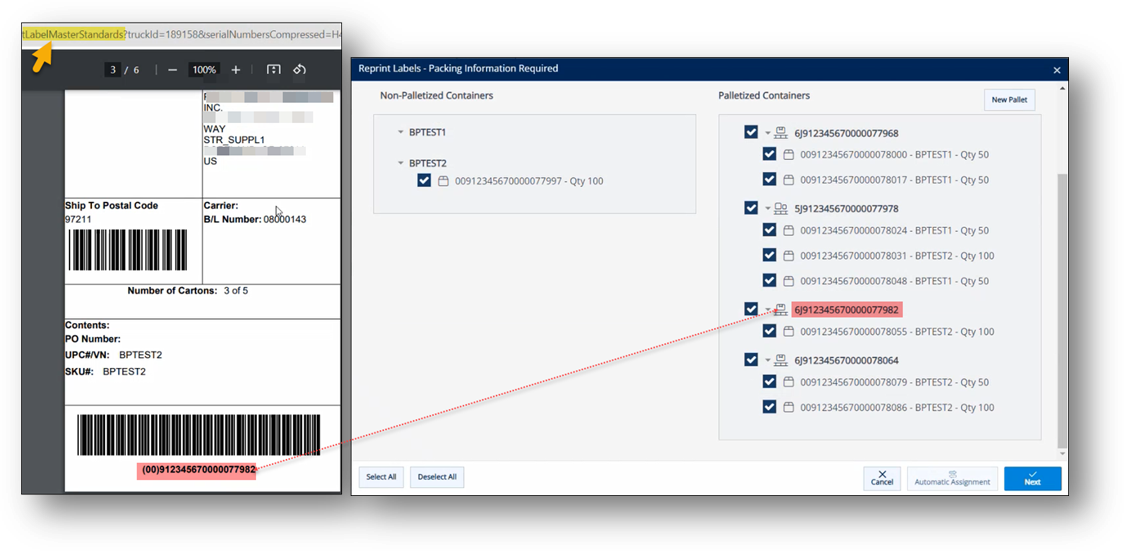
Task: Click pallet icon for 6J912345670000077968
Action: point(781,133)
